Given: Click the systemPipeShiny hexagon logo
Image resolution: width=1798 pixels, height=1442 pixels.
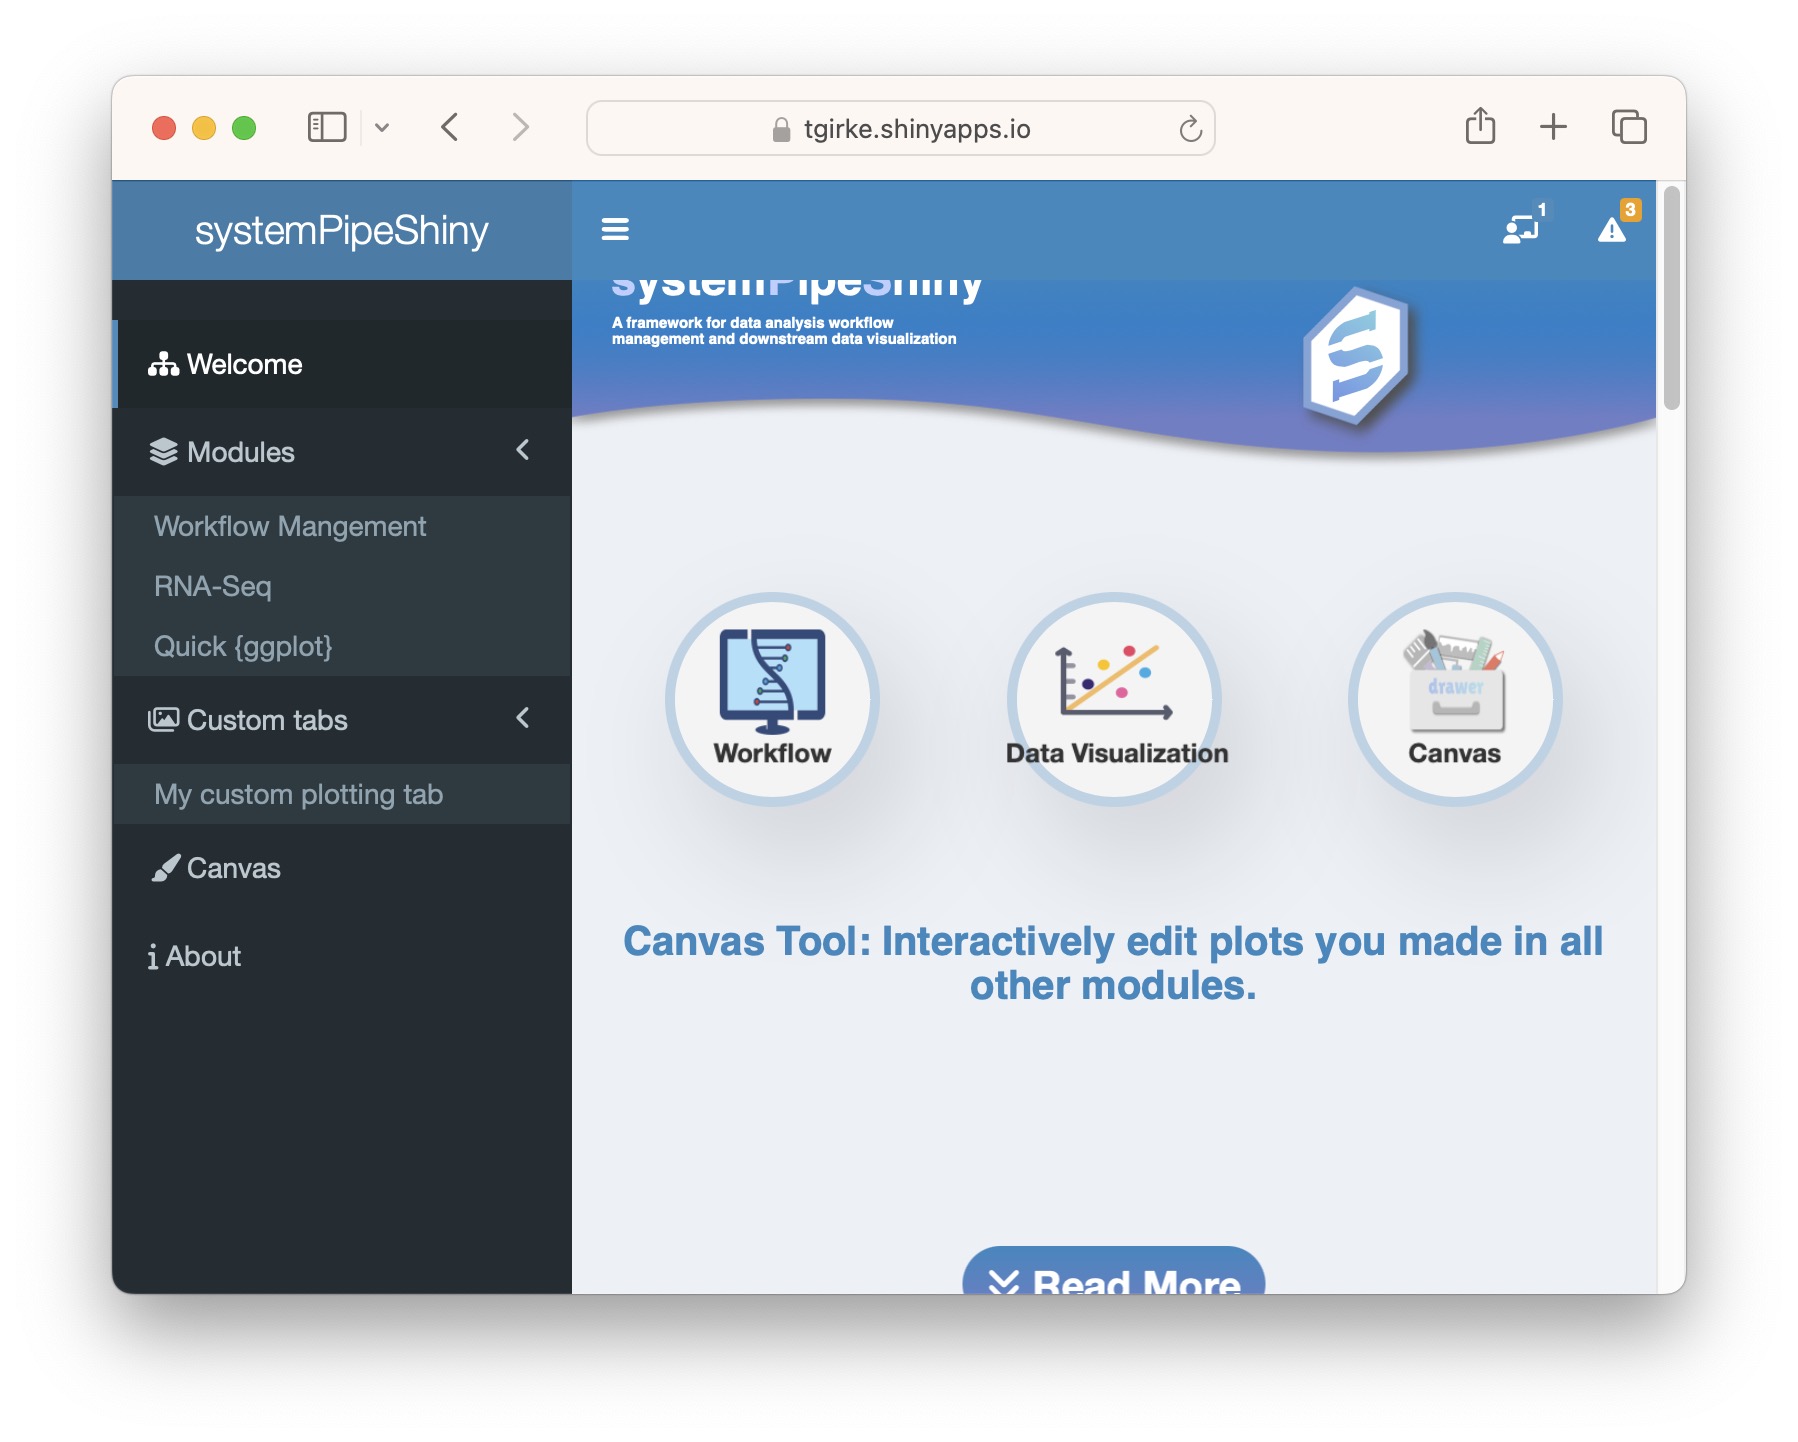Looking at the screenshot, I should 1356,356.
